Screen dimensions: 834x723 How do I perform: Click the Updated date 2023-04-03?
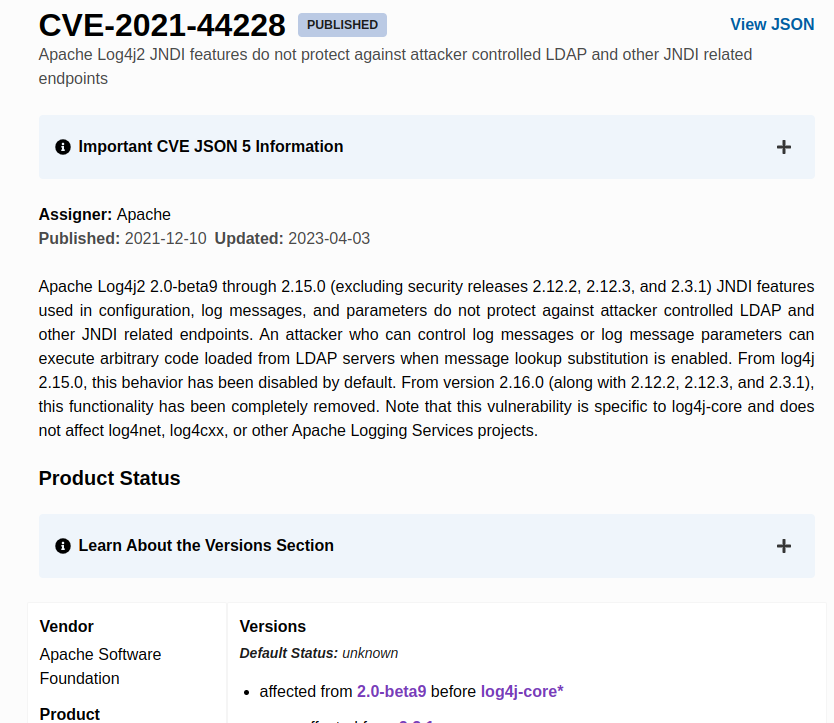coord(331,238)
